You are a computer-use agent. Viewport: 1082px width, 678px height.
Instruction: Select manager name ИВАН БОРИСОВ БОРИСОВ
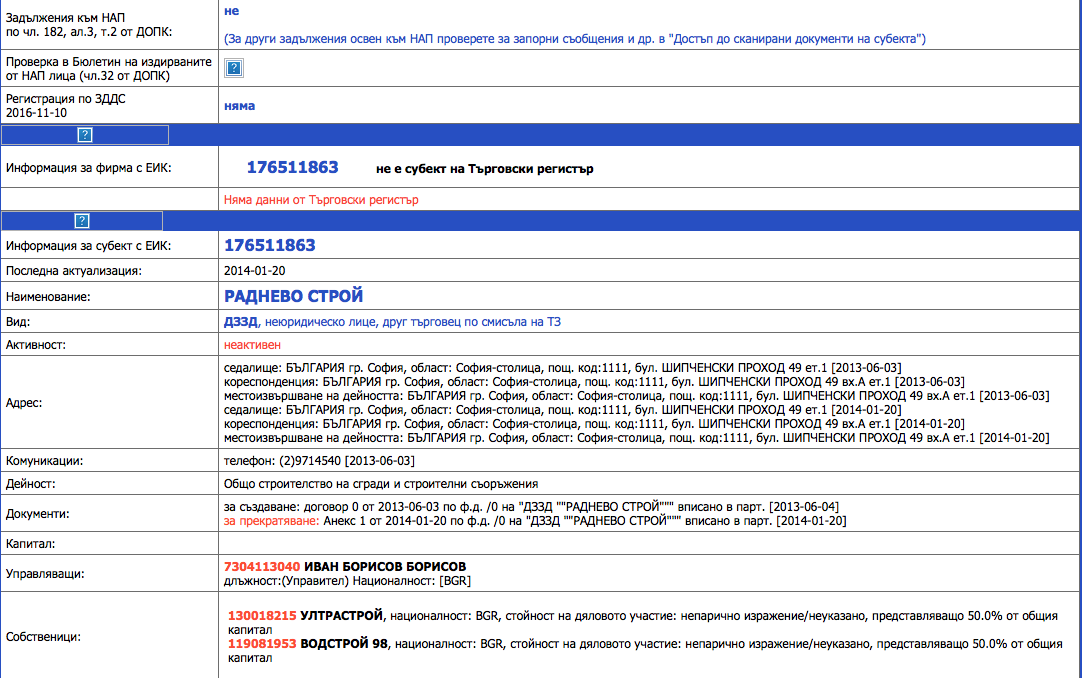385,566
